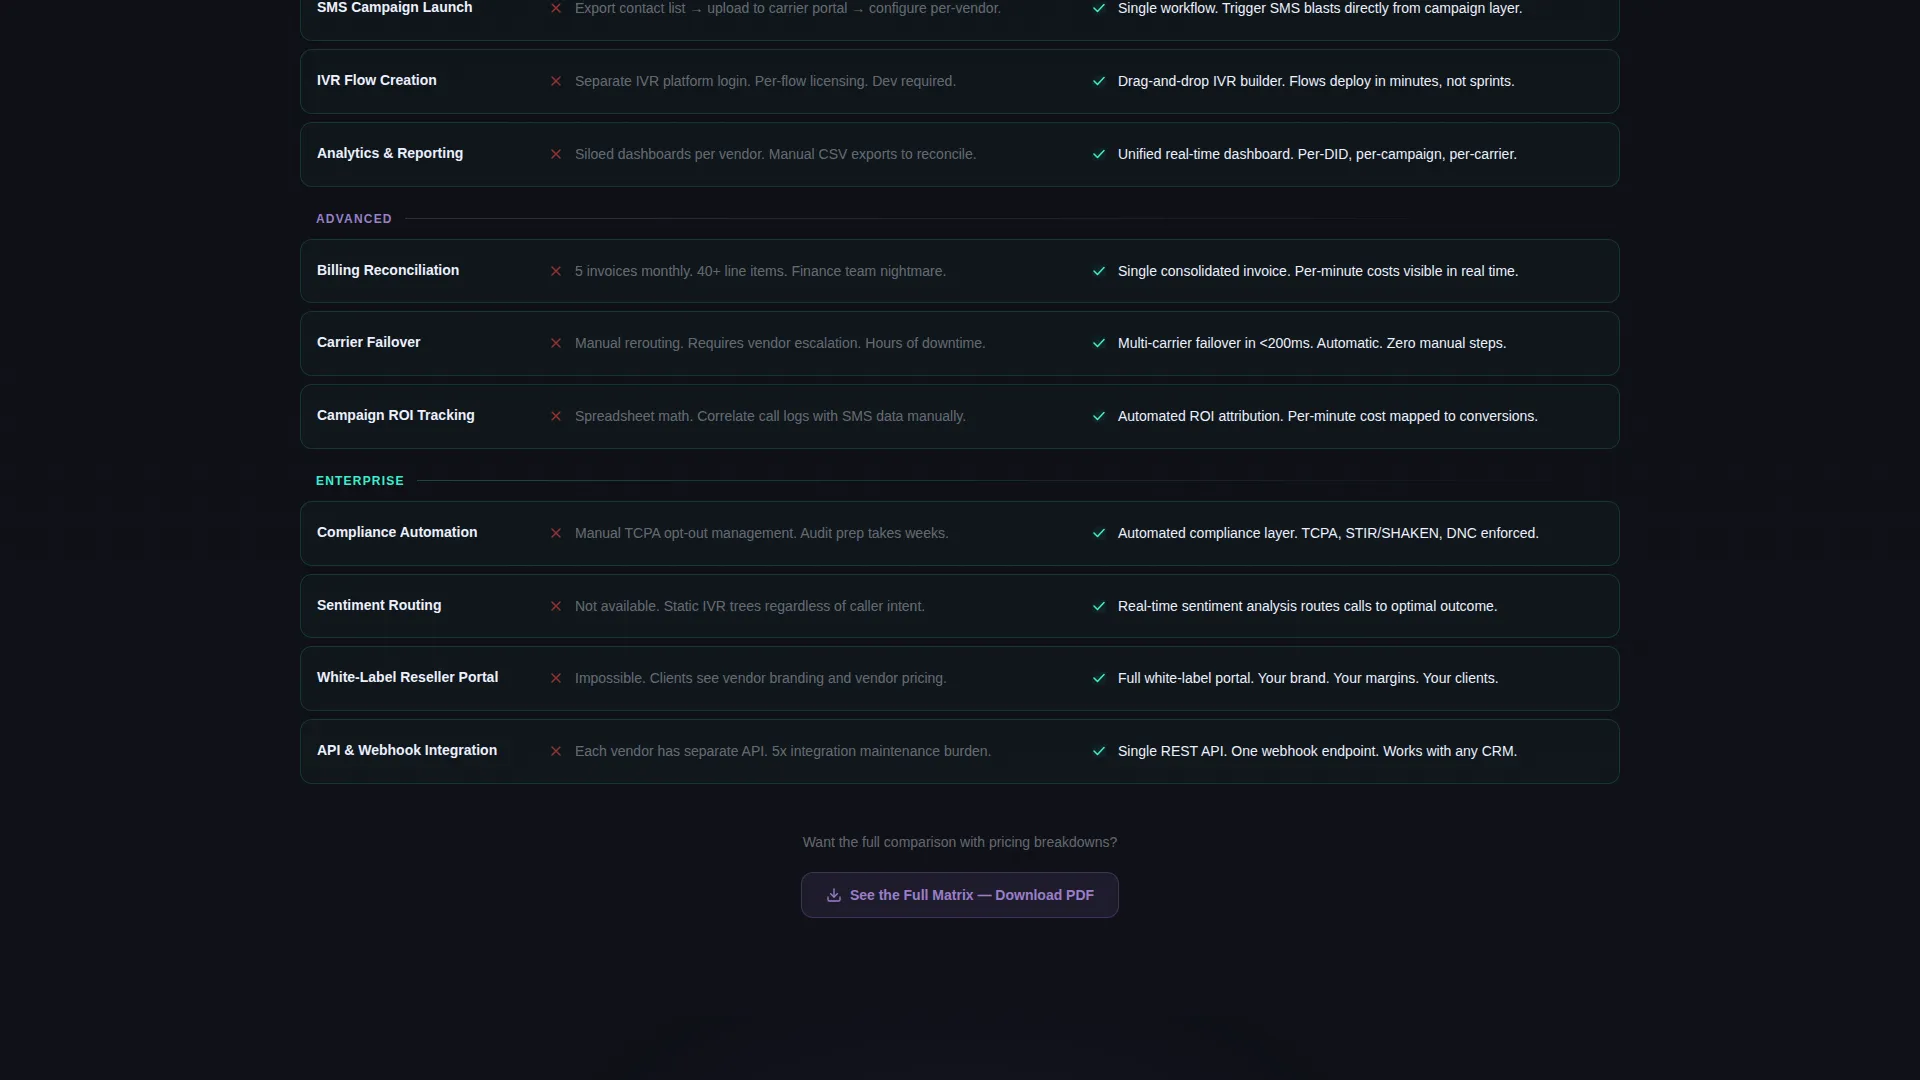Click the red X icon in the IVR Flow Creation row

556,81
